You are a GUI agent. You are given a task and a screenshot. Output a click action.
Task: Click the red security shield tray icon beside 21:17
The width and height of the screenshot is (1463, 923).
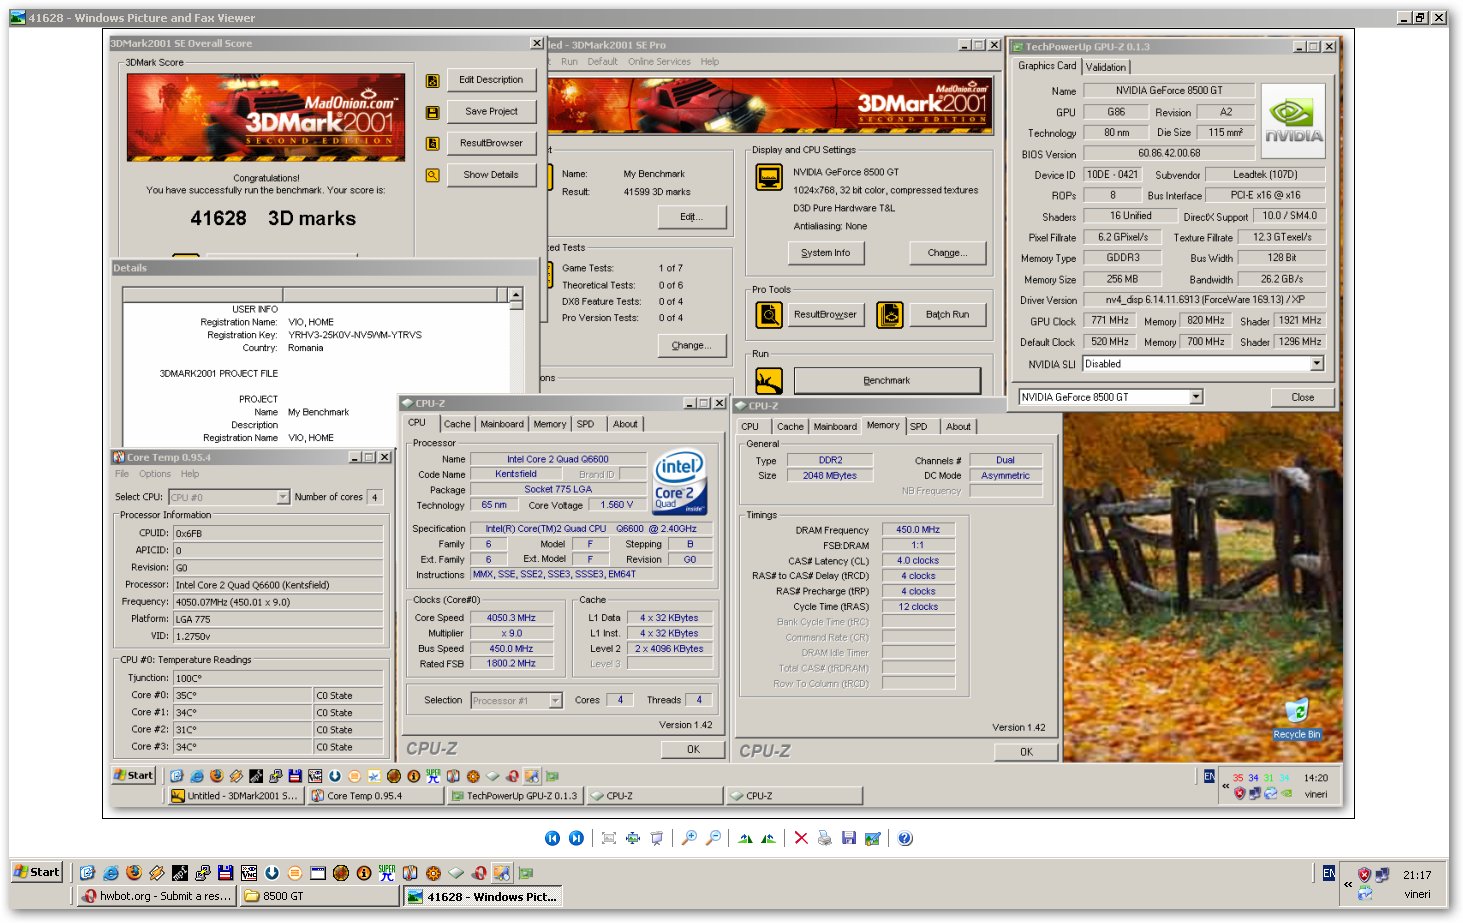(x=1364, y=875)
